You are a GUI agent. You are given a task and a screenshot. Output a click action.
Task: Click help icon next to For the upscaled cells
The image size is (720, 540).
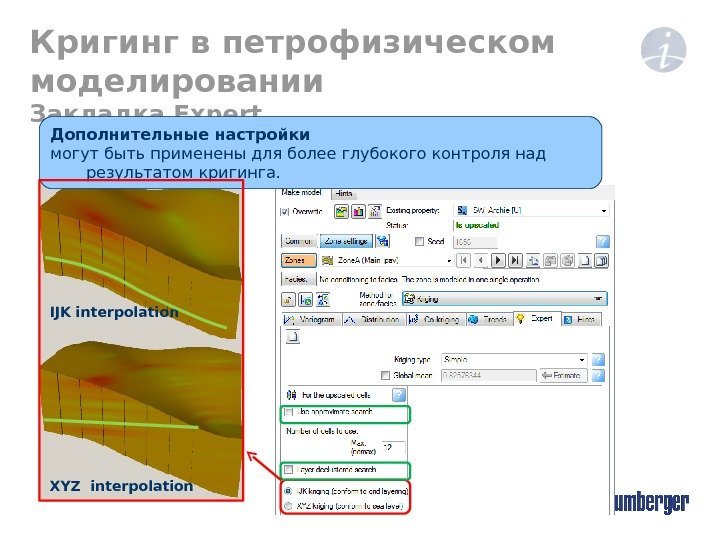[399, 394]
